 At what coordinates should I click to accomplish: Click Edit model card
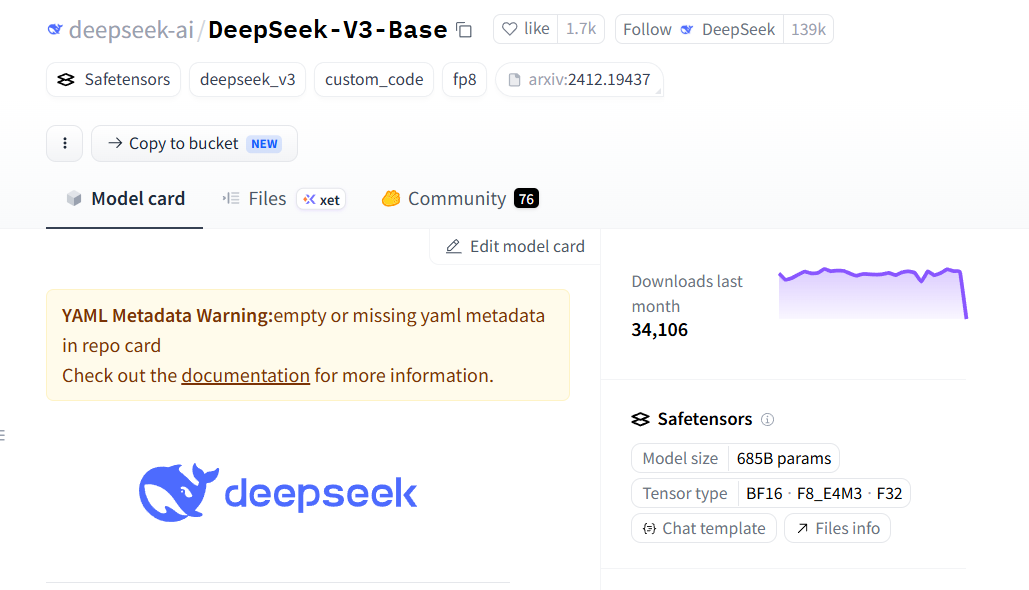515,246
